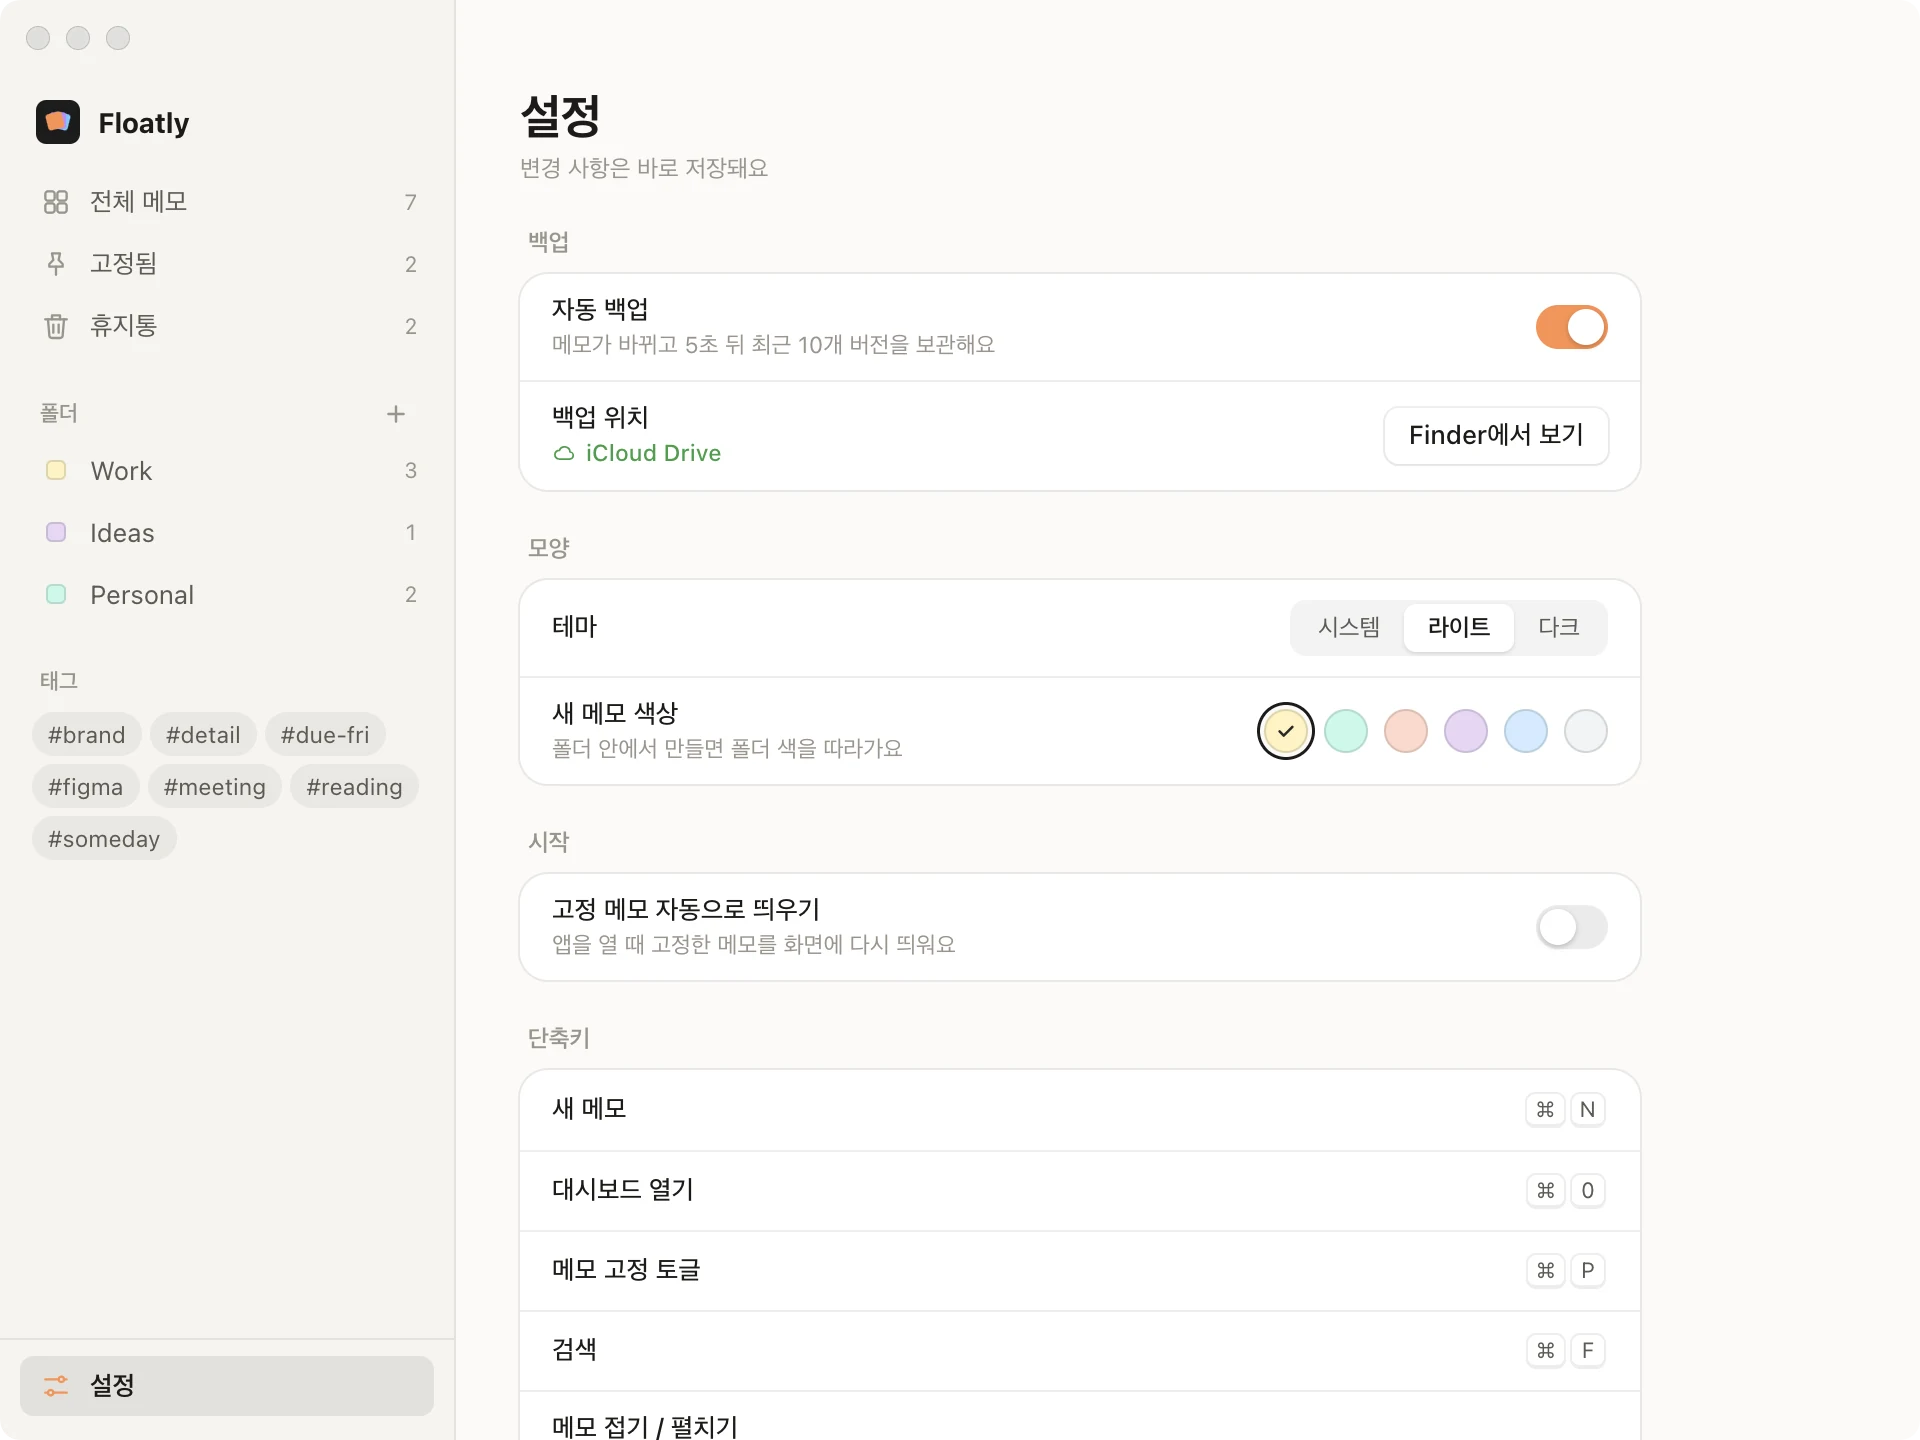Screen dimensions: 1920x1440
Task: Select the 다크 theme option
Action: (x=1558, y=627)
